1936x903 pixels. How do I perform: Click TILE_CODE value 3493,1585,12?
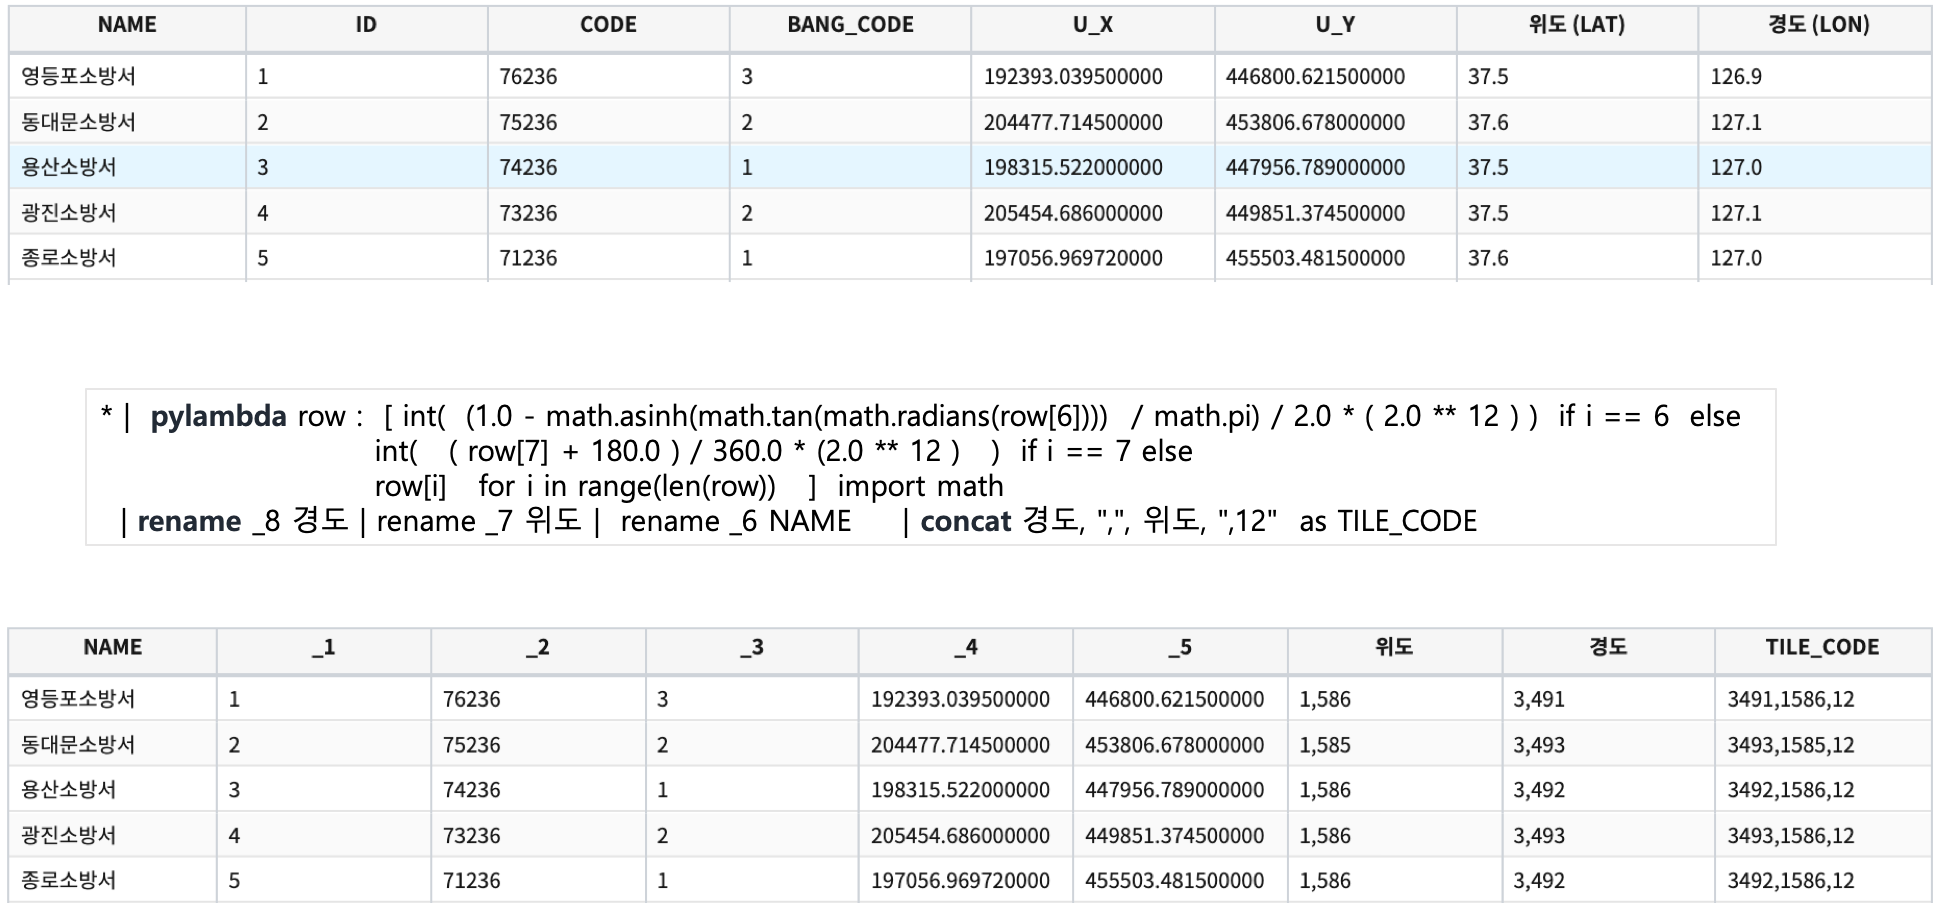1790,745
